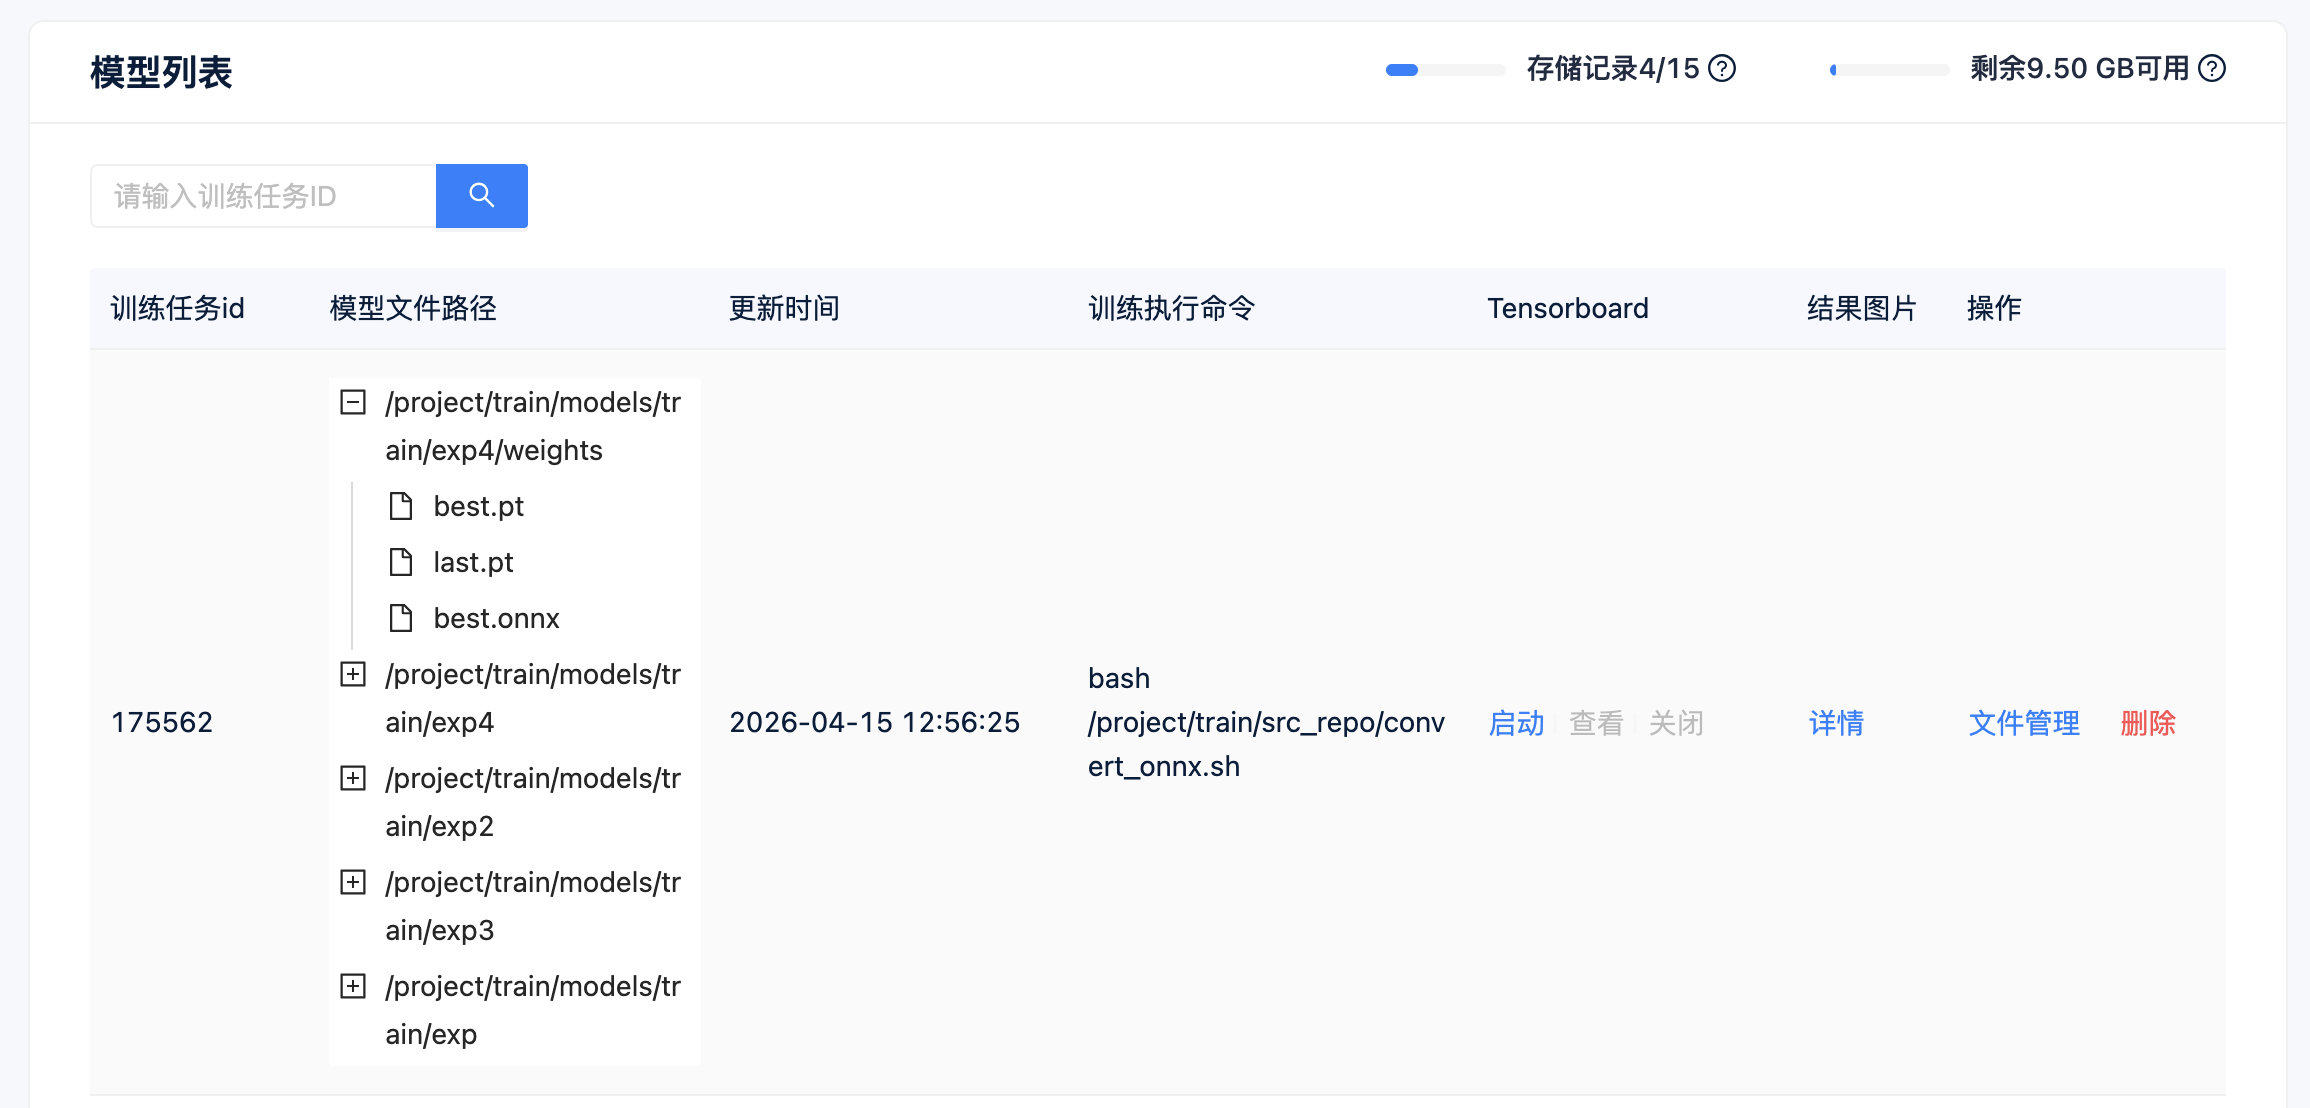2310x1108 pixels.
Task: Expand the /project/train/models/train/exp path
Action: (352, 986)
